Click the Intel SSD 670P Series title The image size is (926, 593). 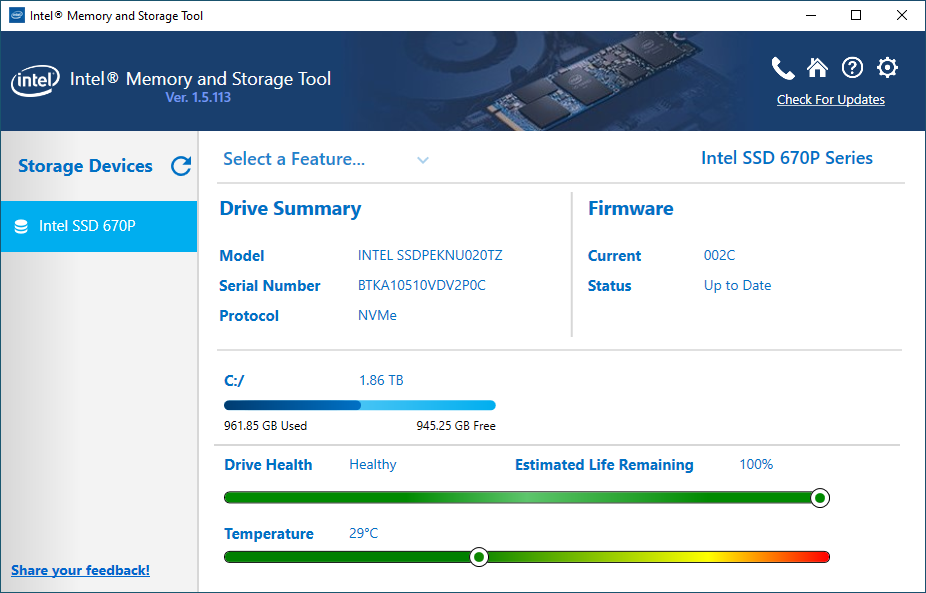click(x=786, y=158)
